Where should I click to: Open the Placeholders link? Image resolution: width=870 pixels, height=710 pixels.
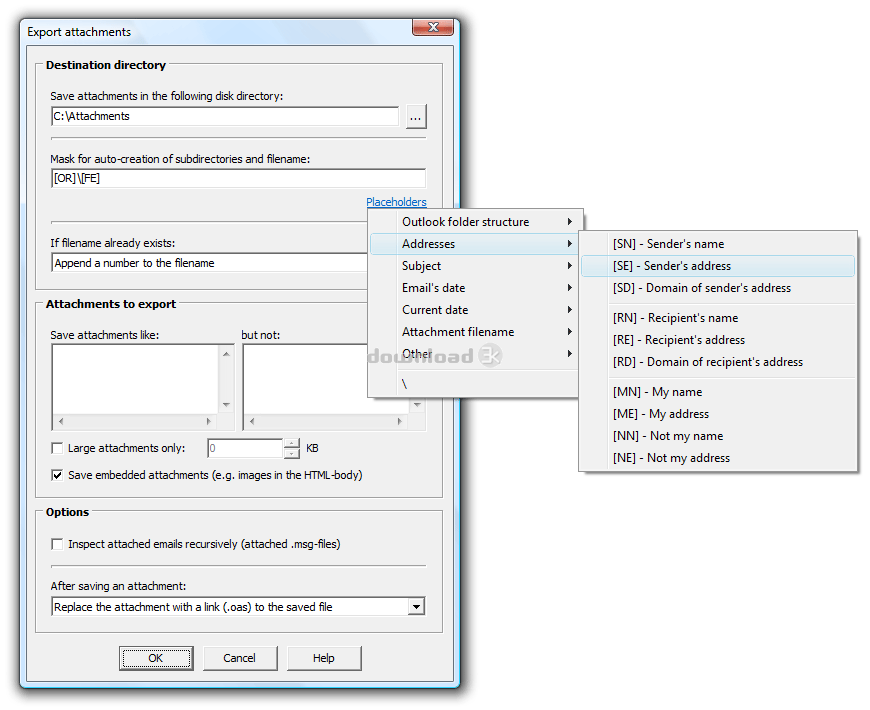tap(396, 202)
